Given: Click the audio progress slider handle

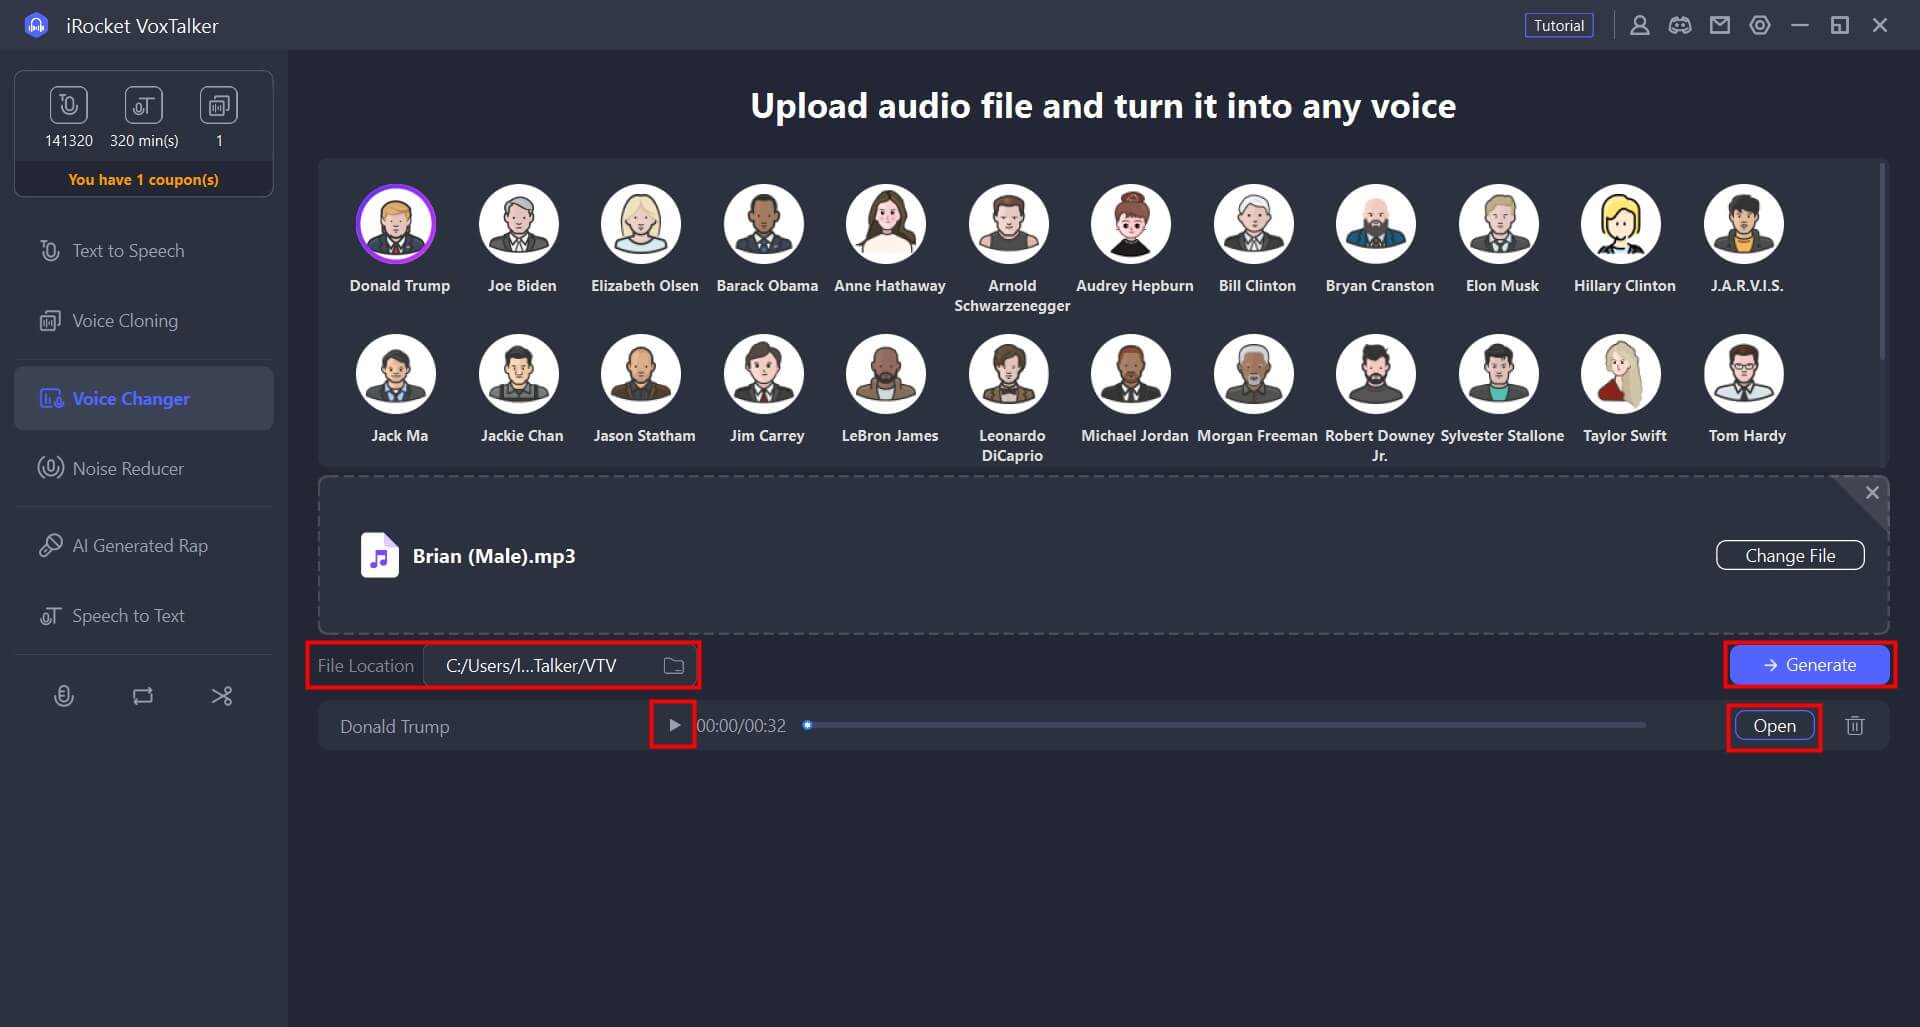Looking at the screenshot, I should pos(807,726).
